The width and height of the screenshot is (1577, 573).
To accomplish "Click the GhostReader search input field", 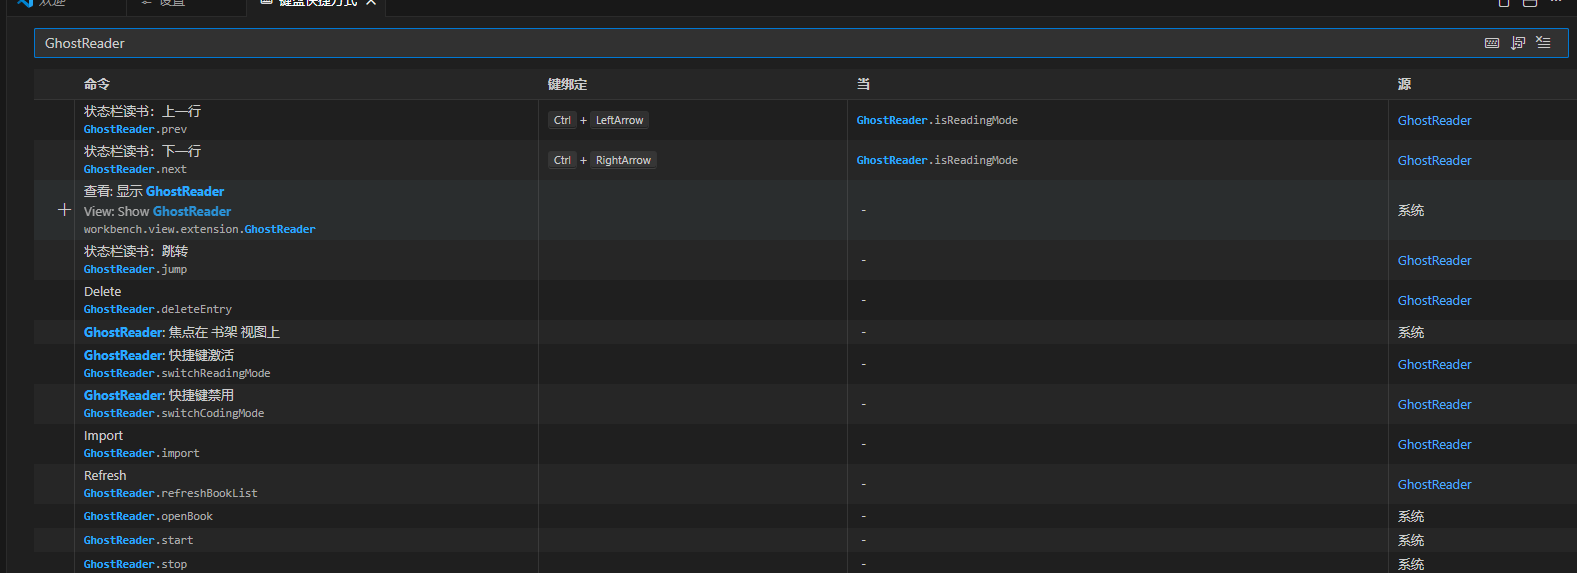I will [x=700, y=43].
